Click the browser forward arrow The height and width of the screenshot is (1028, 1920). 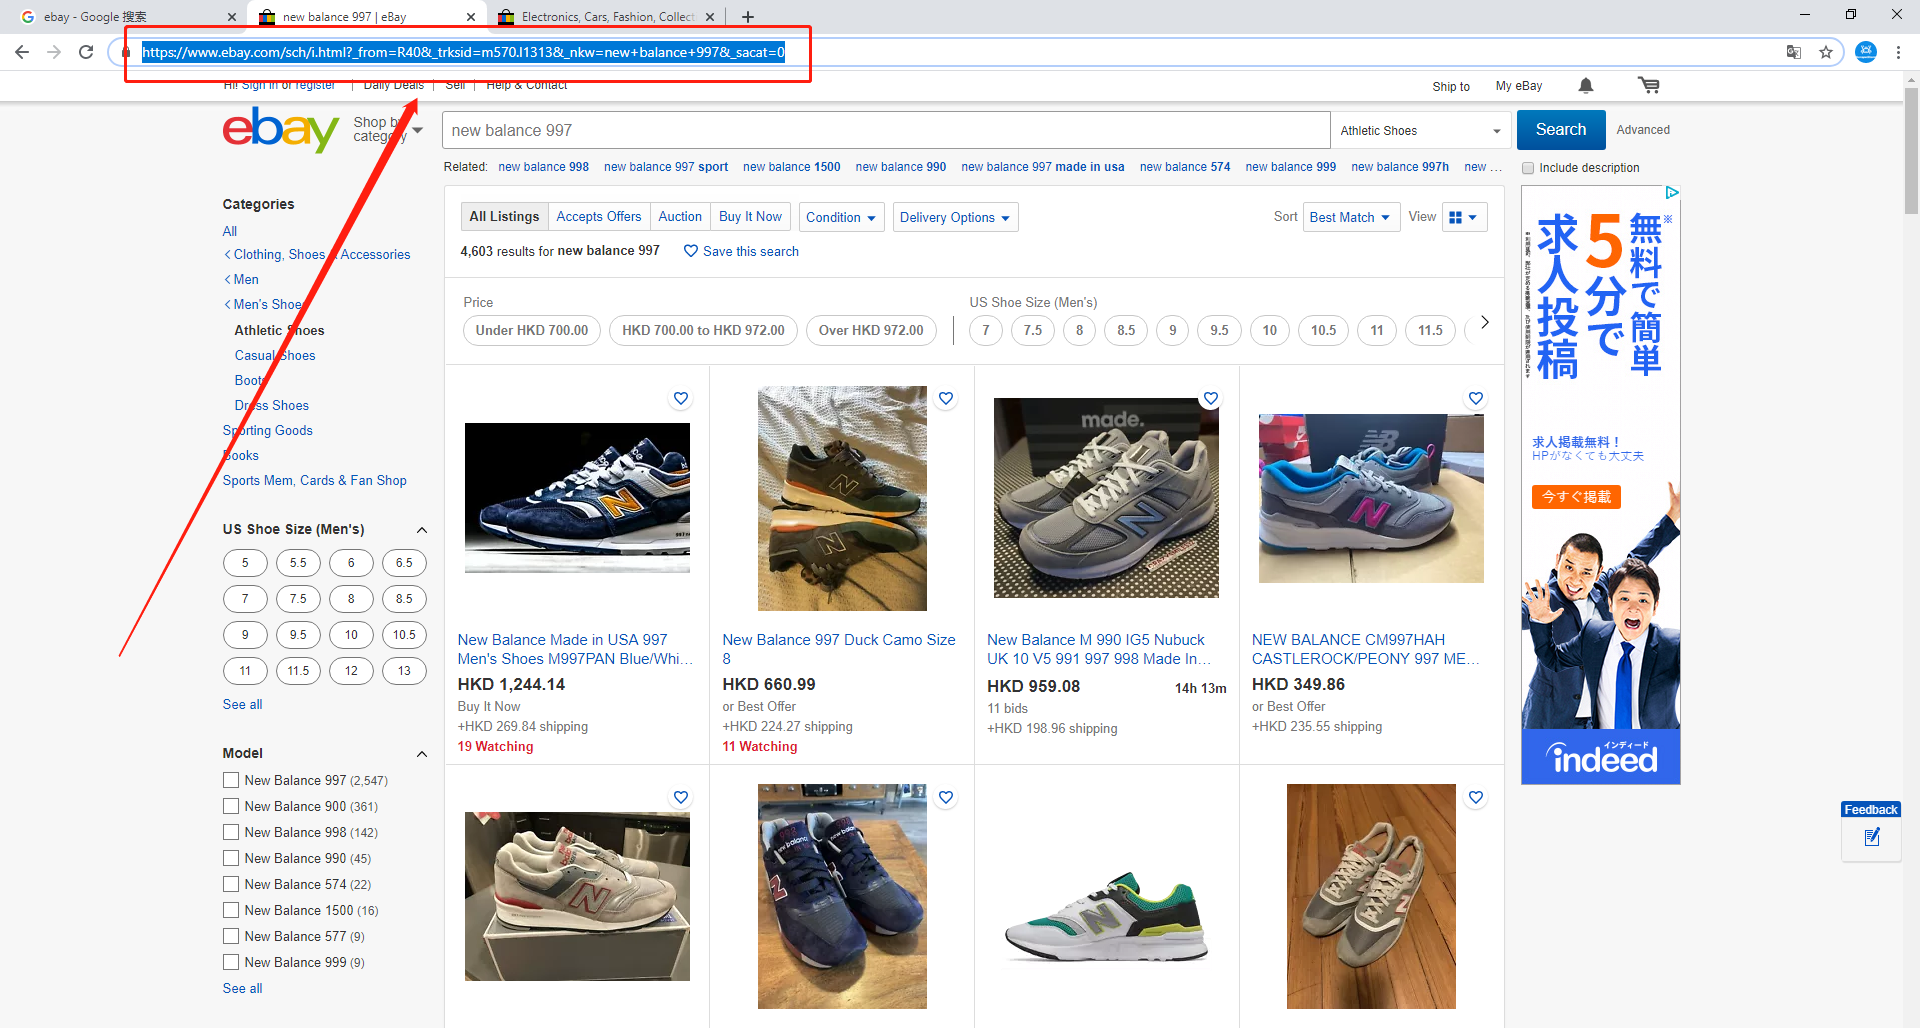click(x=54, y=52)
